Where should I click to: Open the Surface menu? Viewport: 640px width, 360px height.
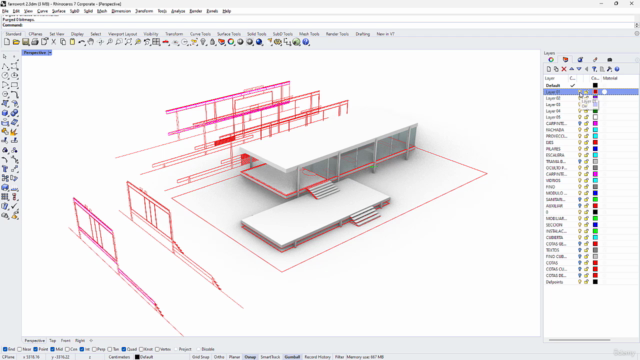click(58, 11)
